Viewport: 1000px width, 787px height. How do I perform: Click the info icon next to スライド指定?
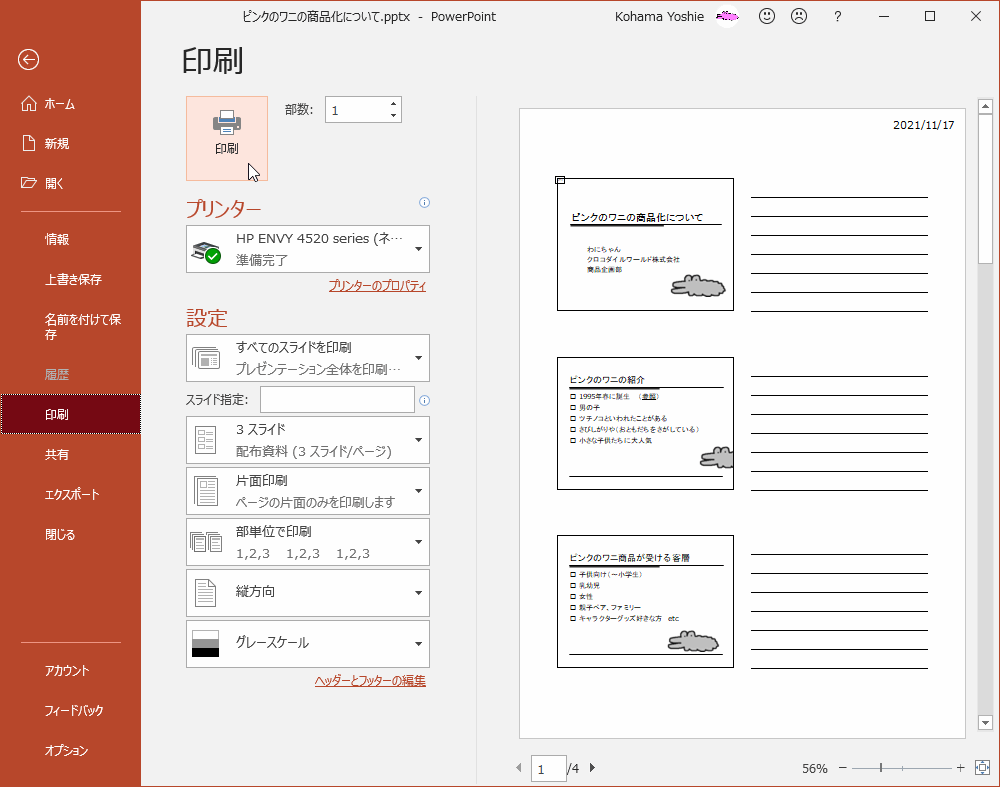[x=424, y=399]
